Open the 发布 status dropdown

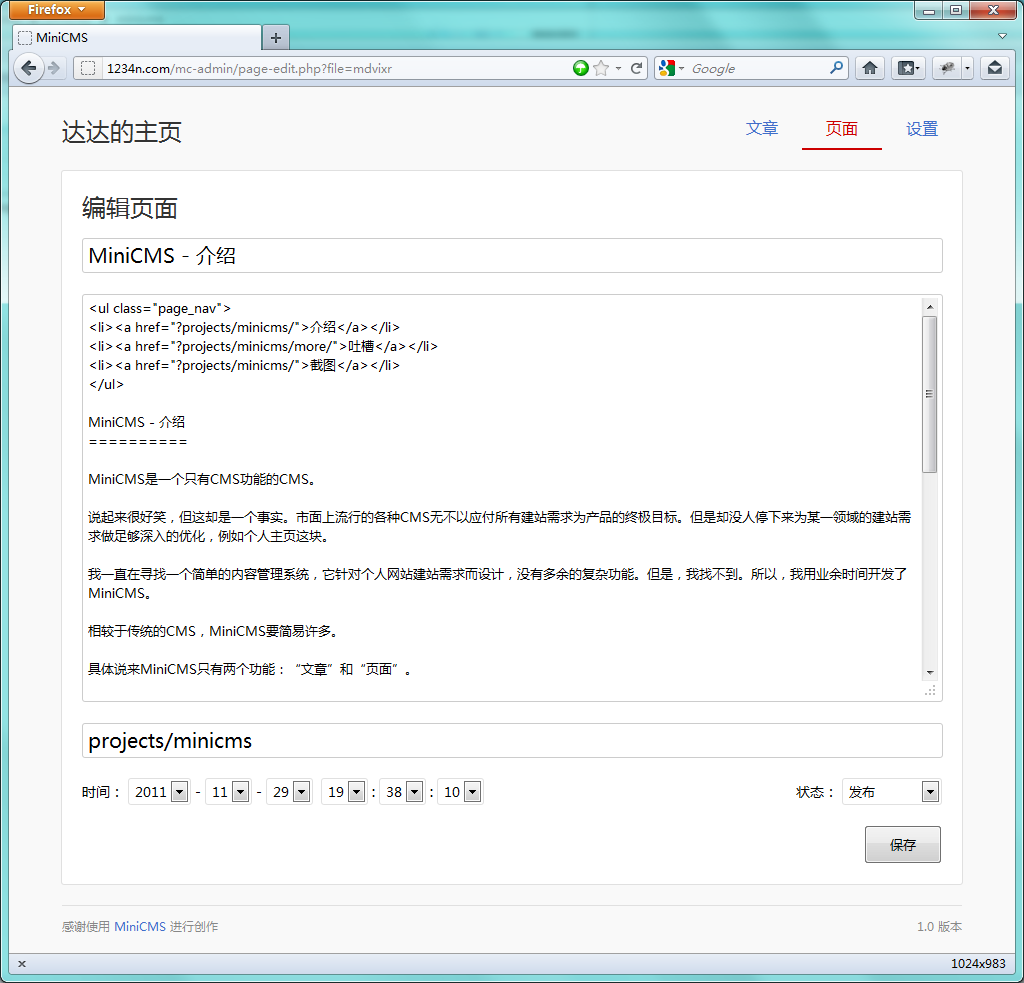(x=930, y=792)
